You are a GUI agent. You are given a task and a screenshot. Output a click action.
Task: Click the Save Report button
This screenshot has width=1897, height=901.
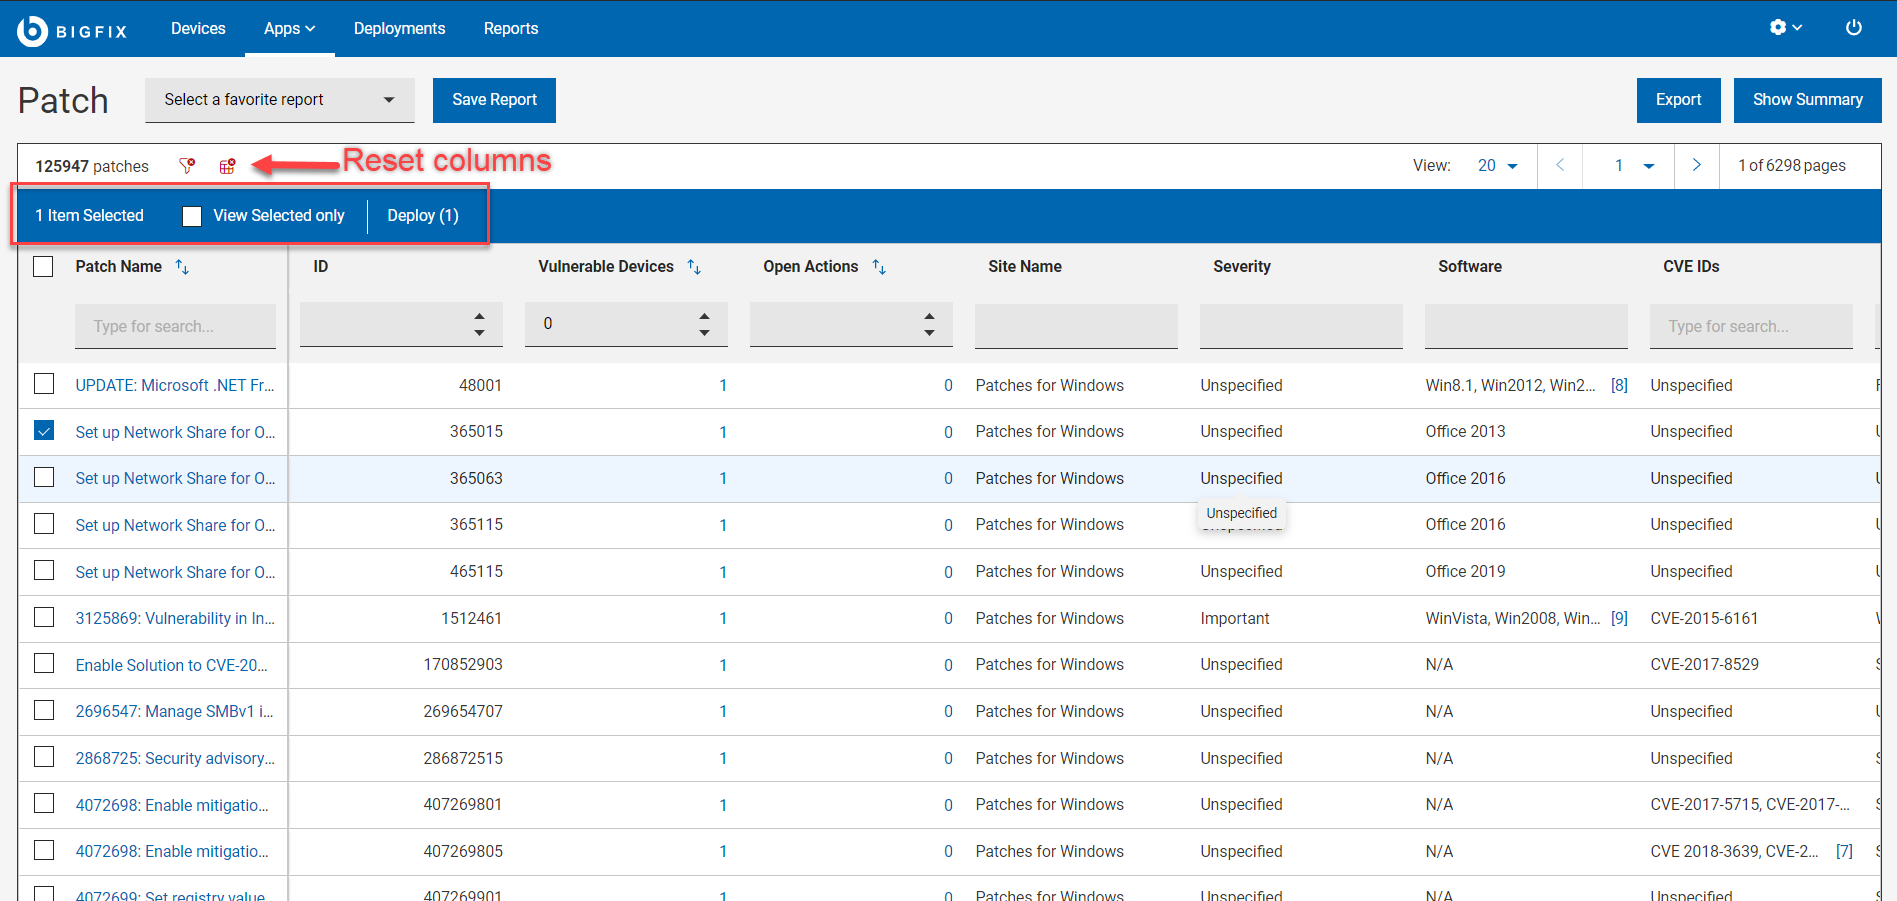click(x=494, y=100)
